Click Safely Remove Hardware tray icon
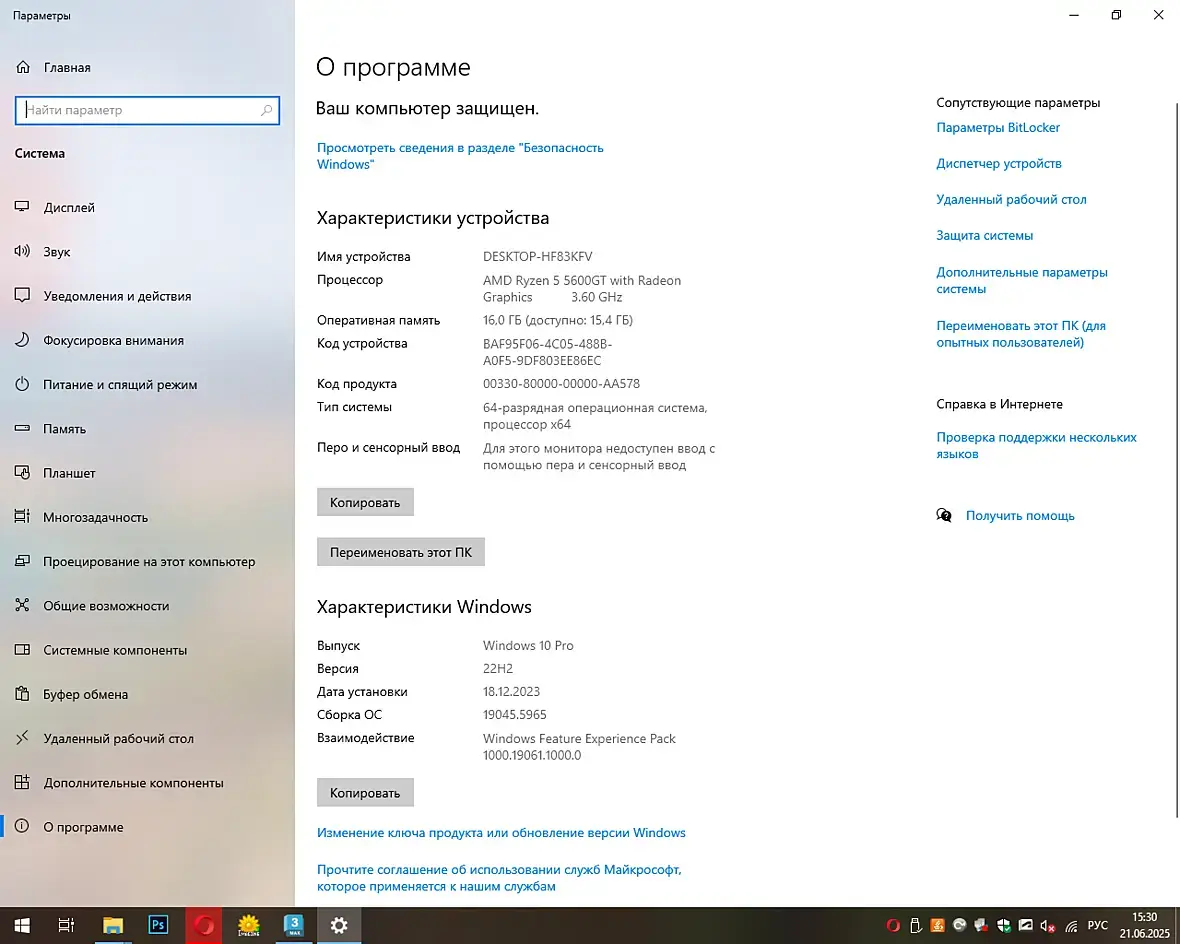The width and height of the screenshot is (1180, 944). tap(915, 926)
